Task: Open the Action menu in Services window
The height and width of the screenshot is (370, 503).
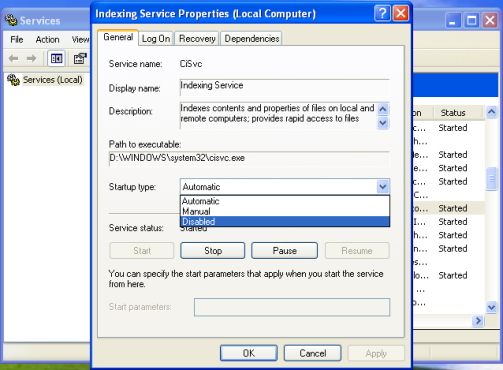Action: tap(47, 40)
